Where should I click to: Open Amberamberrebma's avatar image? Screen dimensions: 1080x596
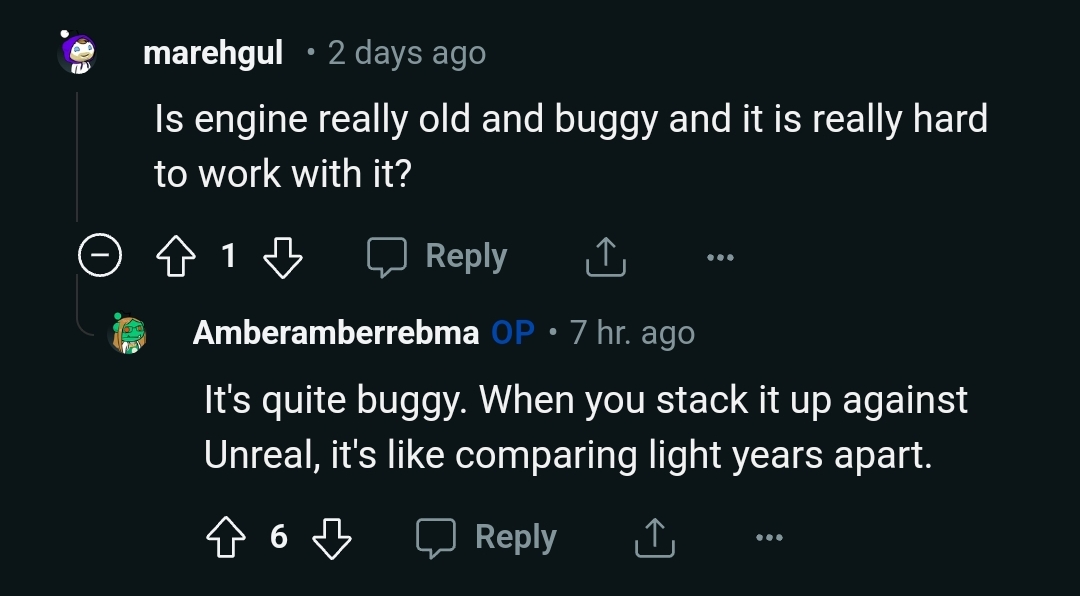pos(129,333)
